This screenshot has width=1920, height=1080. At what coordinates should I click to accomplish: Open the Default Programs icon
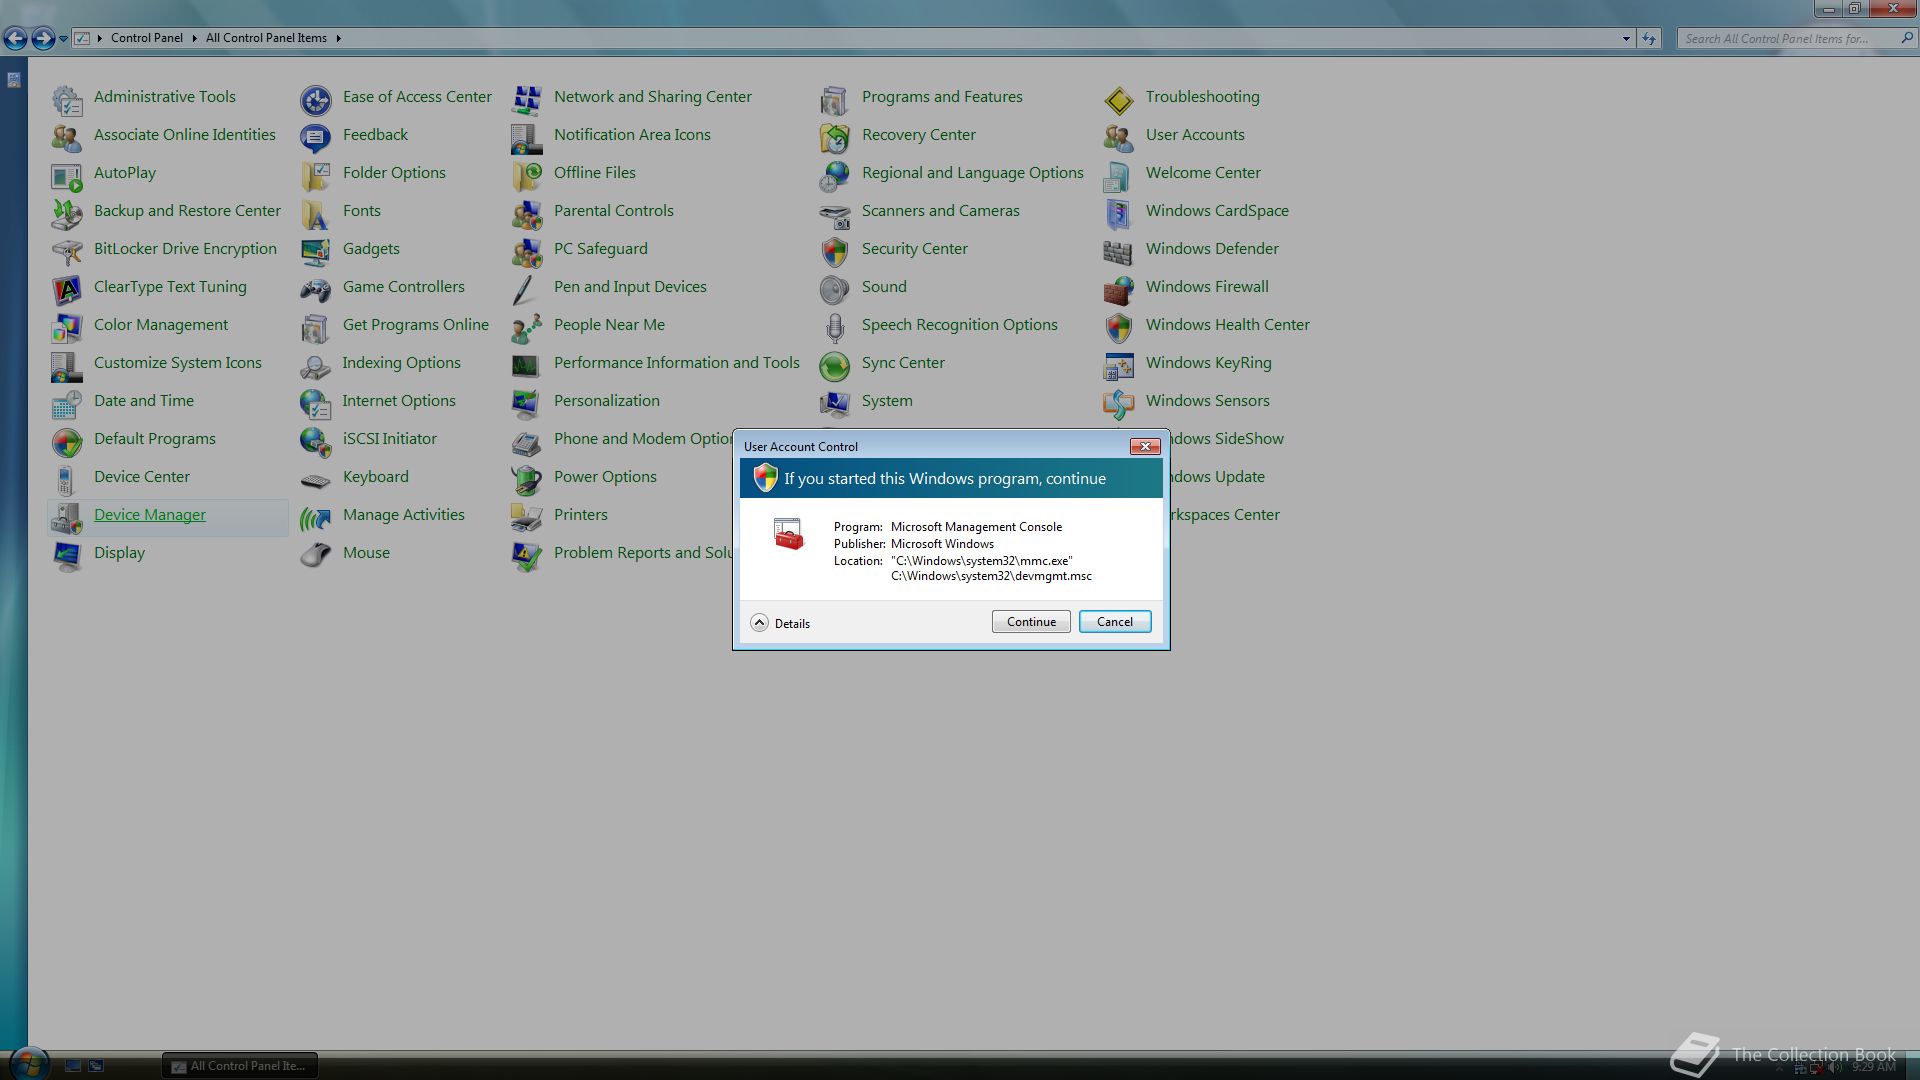click(67, 441)
